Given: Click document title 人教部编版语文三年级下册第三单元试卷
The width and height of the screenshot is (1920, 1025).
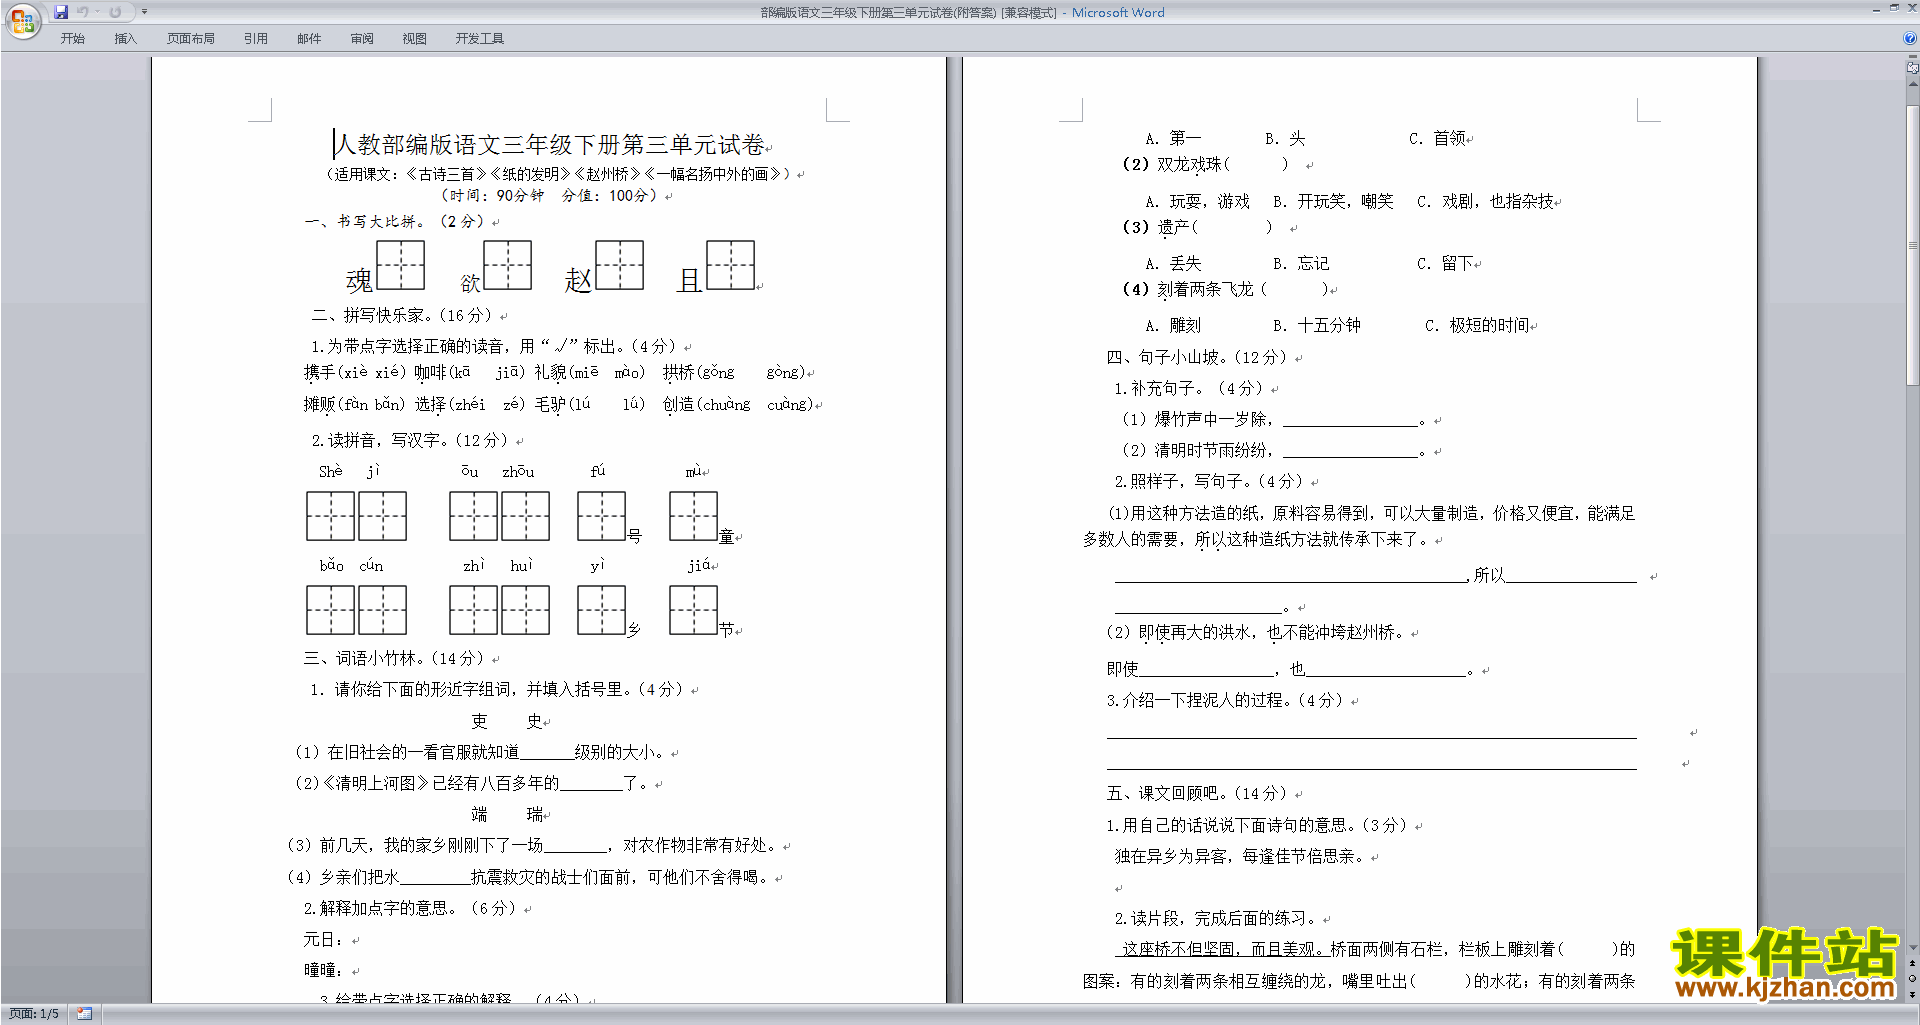Looking at the screenshot, I should [x=550, y=145].
